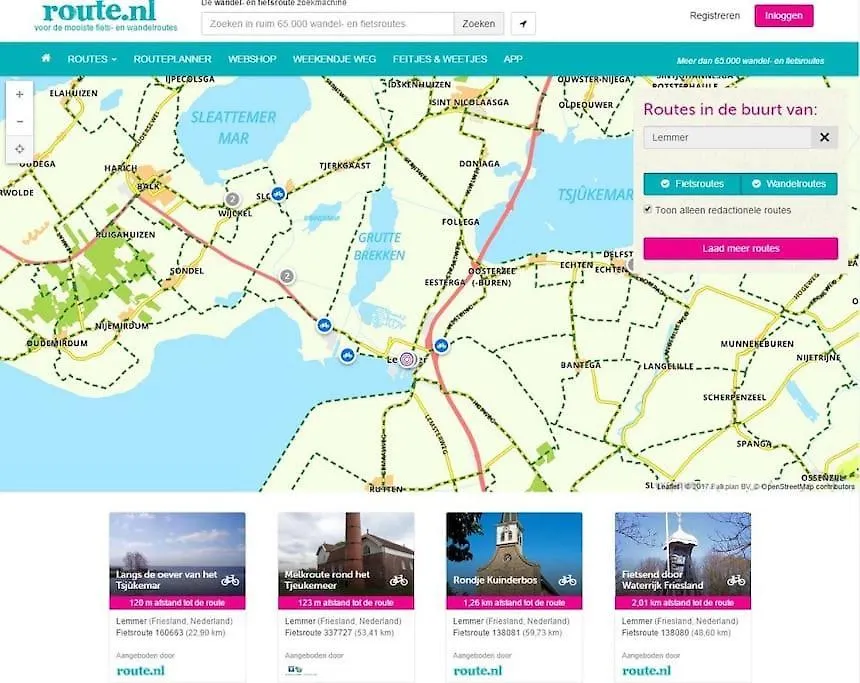Use my location arrow button beside Zoeken

(x=523, y=24)
